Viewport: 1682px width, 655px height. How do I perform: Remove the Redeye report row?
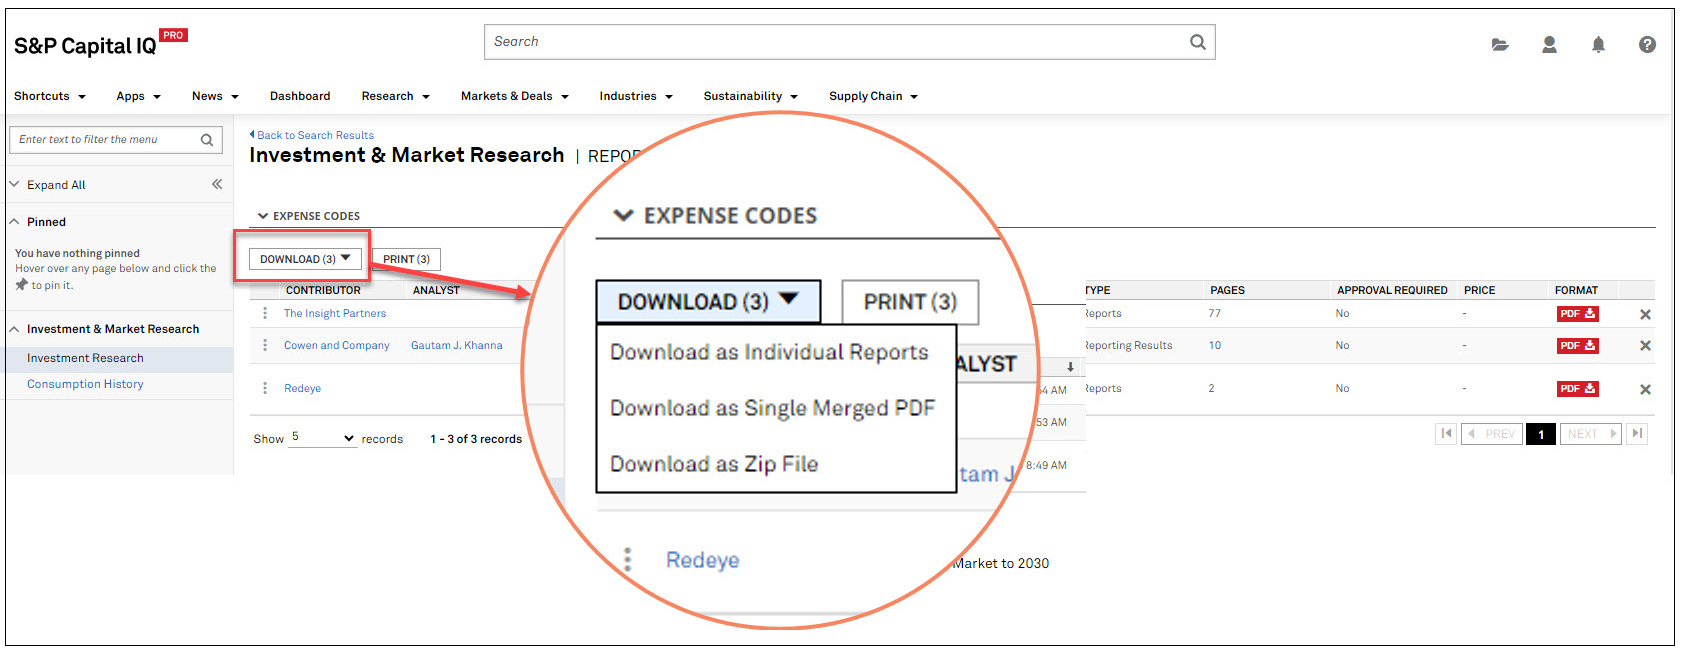click(1645, 389)
